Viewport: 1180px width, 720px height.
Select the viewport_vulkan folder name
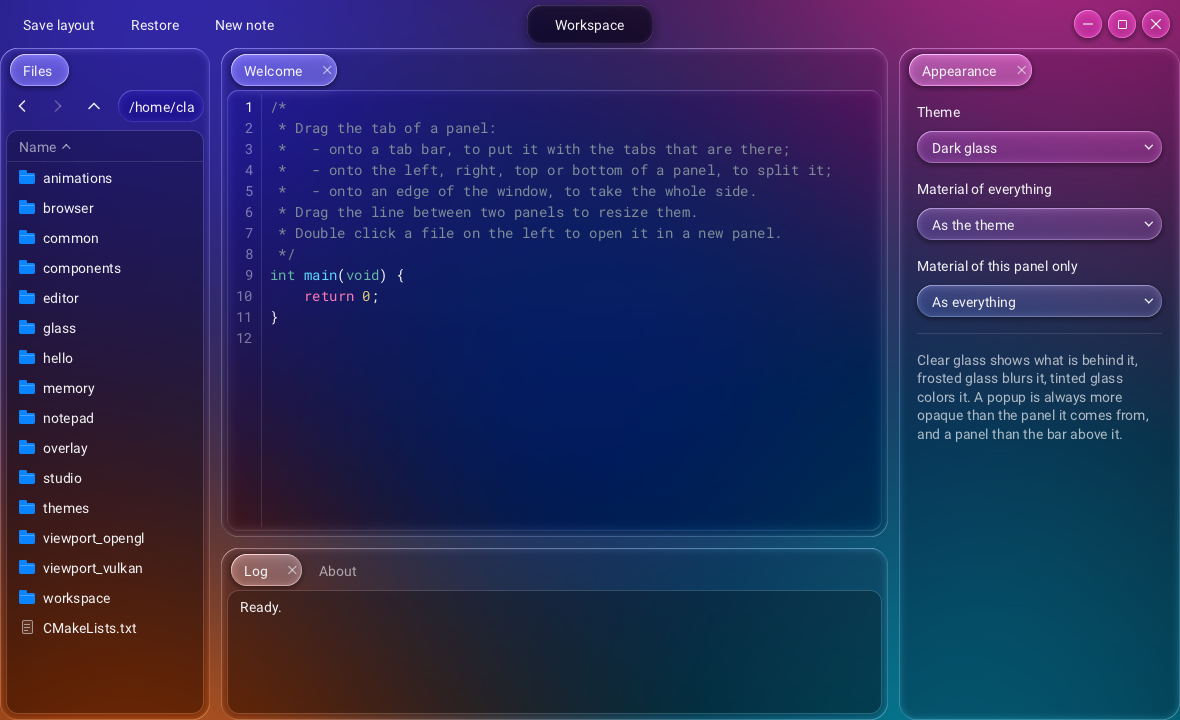(x=93, y=568)
